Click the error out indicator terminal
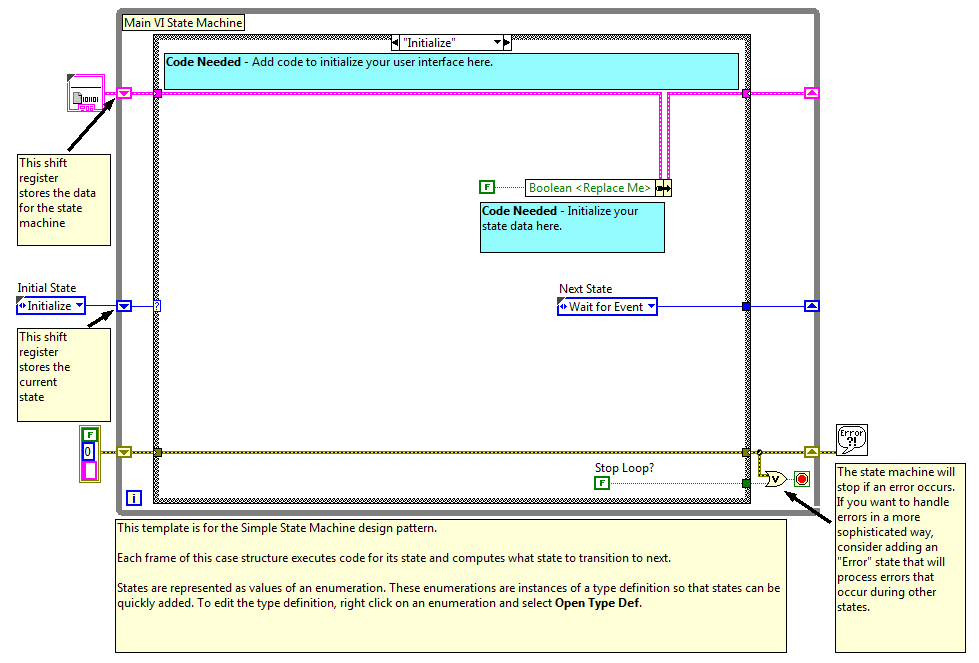Screen dimensions: 979x663 coord(852,439)
